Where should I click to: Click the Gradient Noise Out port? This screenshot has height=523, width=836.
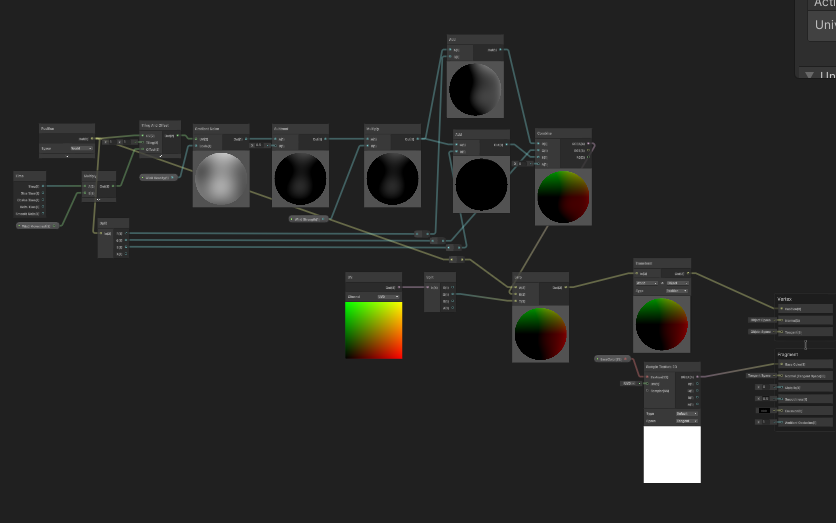pyautogui.click(x=244, y=139)
